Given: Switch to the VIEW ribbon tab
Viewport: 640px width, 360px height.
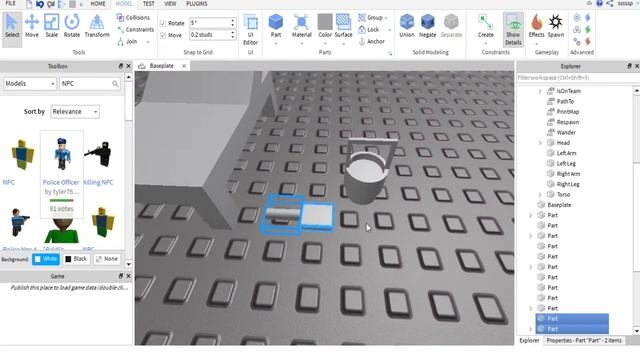Looking at the screenshot, I should (x=170, y=4).
